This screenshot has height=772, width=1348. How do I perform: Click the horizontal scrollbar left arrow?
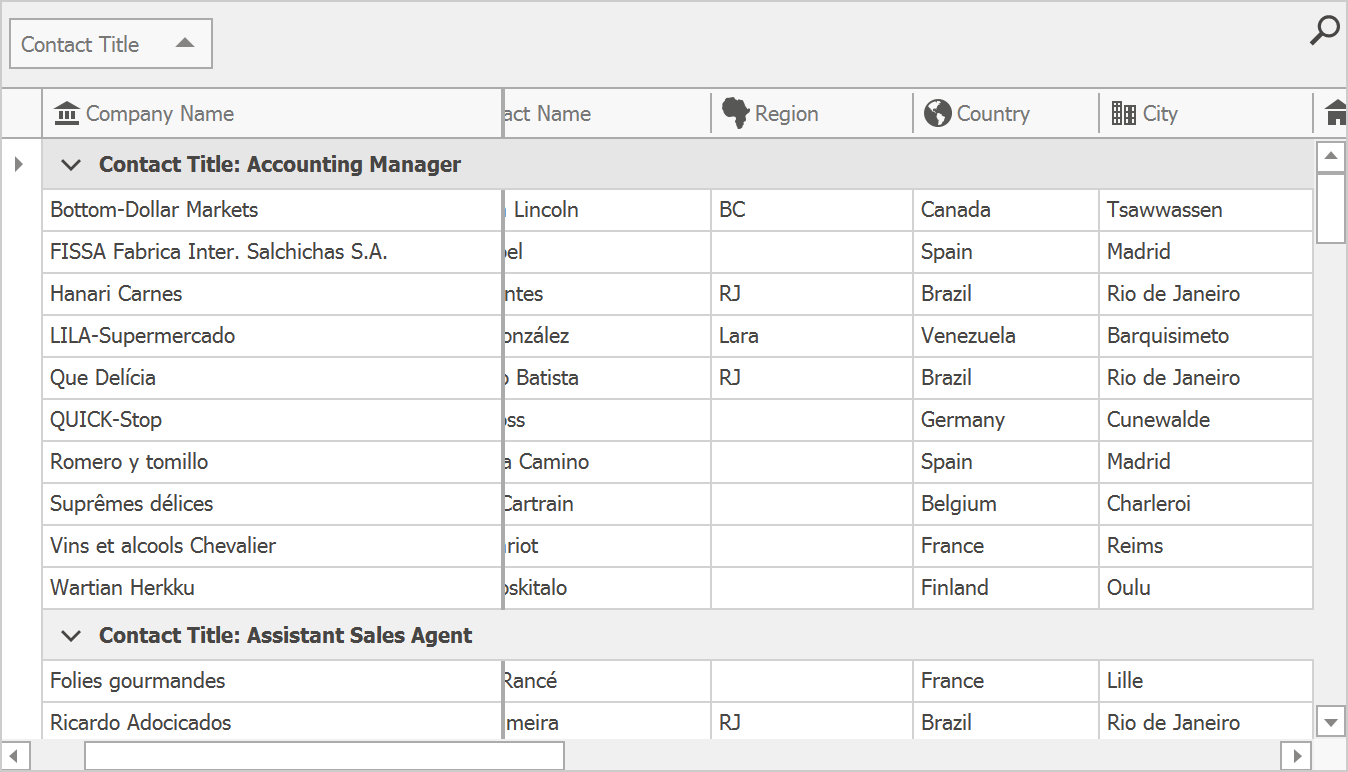[17, 755]
